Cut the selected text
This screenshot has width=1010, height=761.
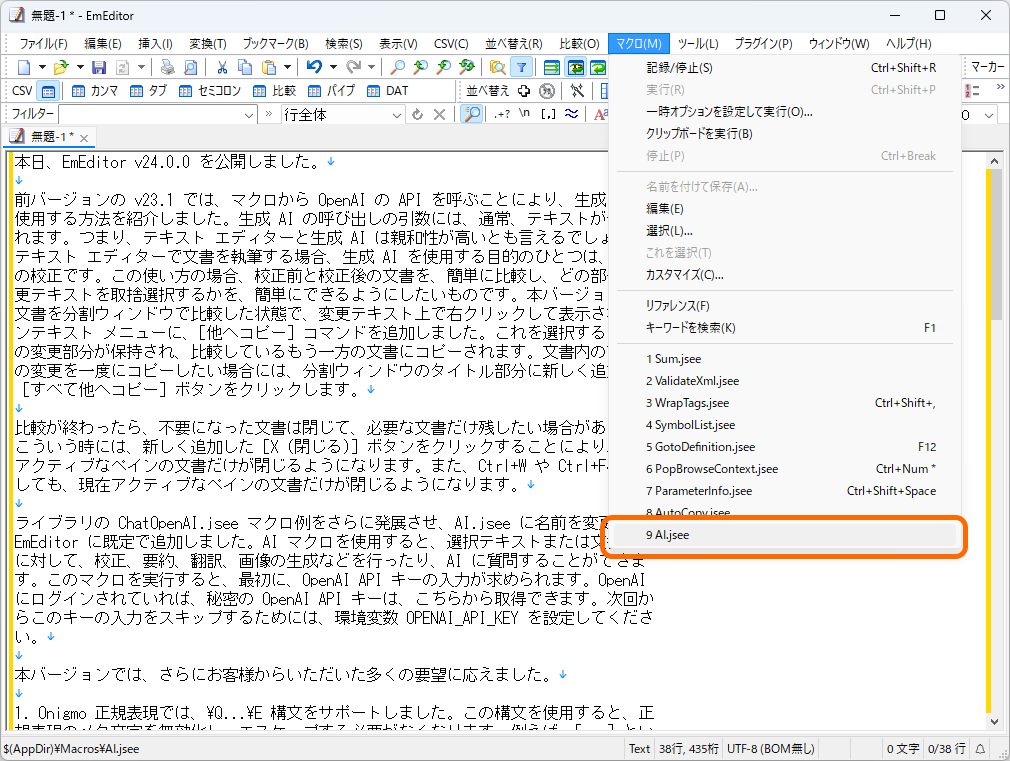coord(221,66)
